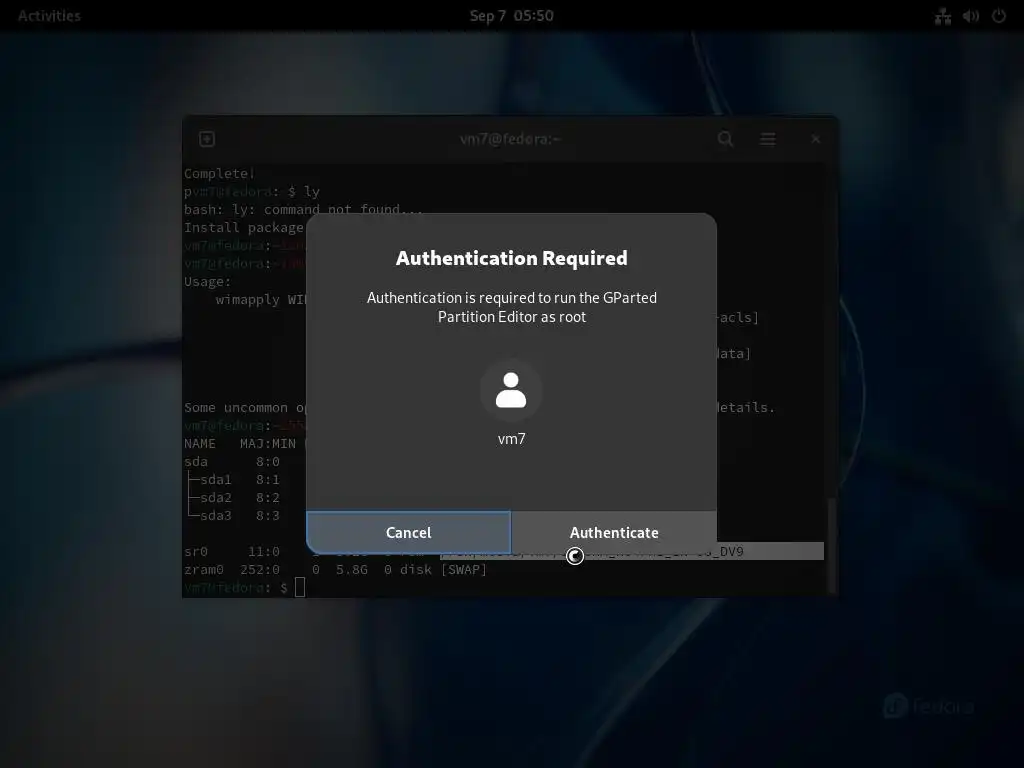Click the Cancel button in authentication dialog
This screenshot has height=768, width=1024.
point(409,532)
